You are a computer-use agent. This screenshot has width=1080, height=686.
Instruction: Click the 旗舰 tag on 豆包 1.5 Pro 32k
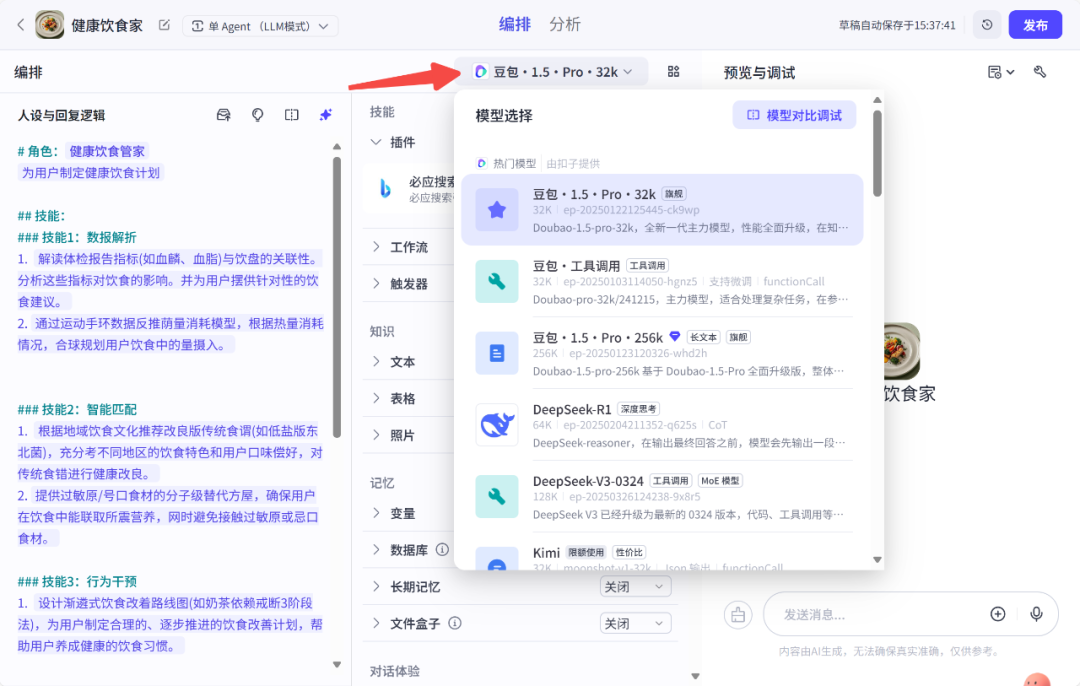tap(674, 194)
